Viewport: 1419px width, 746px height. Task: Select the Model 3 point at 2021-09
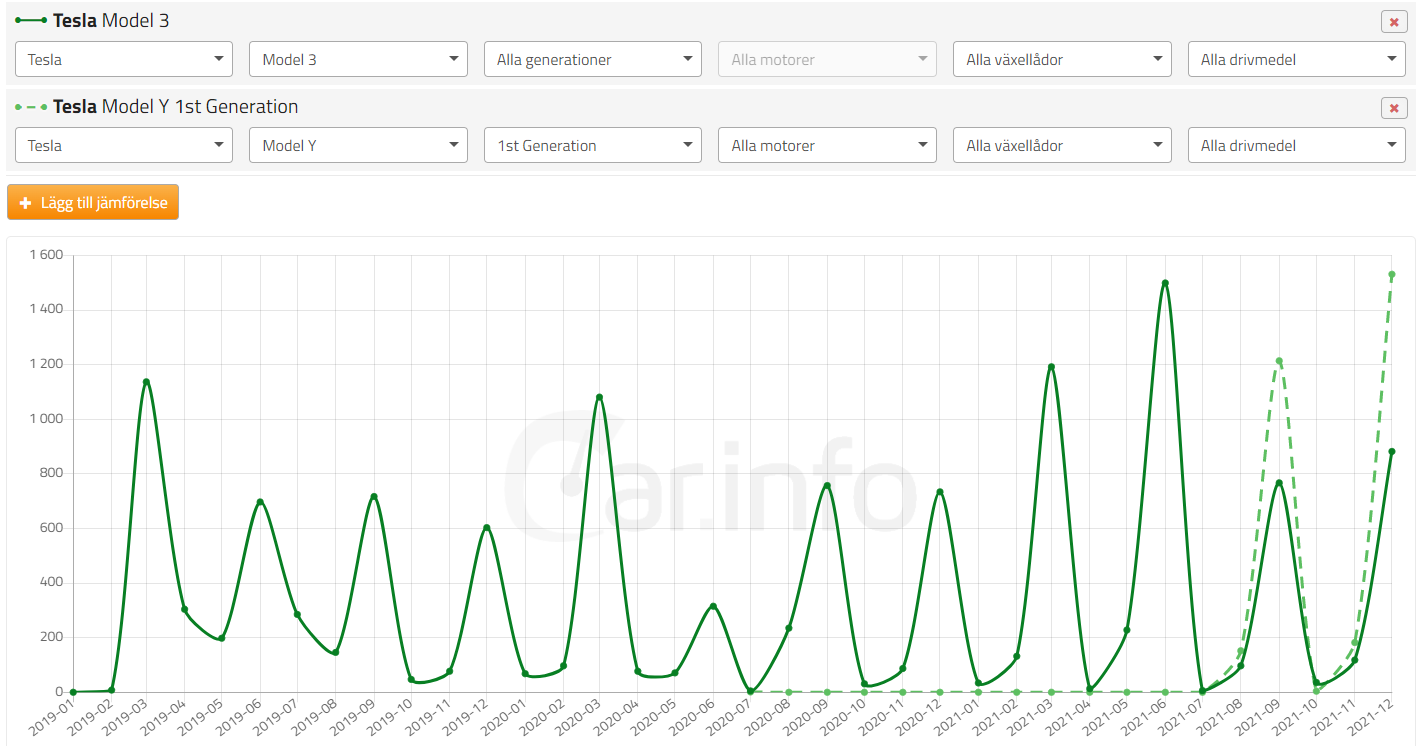pyautogui.click(x=1279, y=483)
